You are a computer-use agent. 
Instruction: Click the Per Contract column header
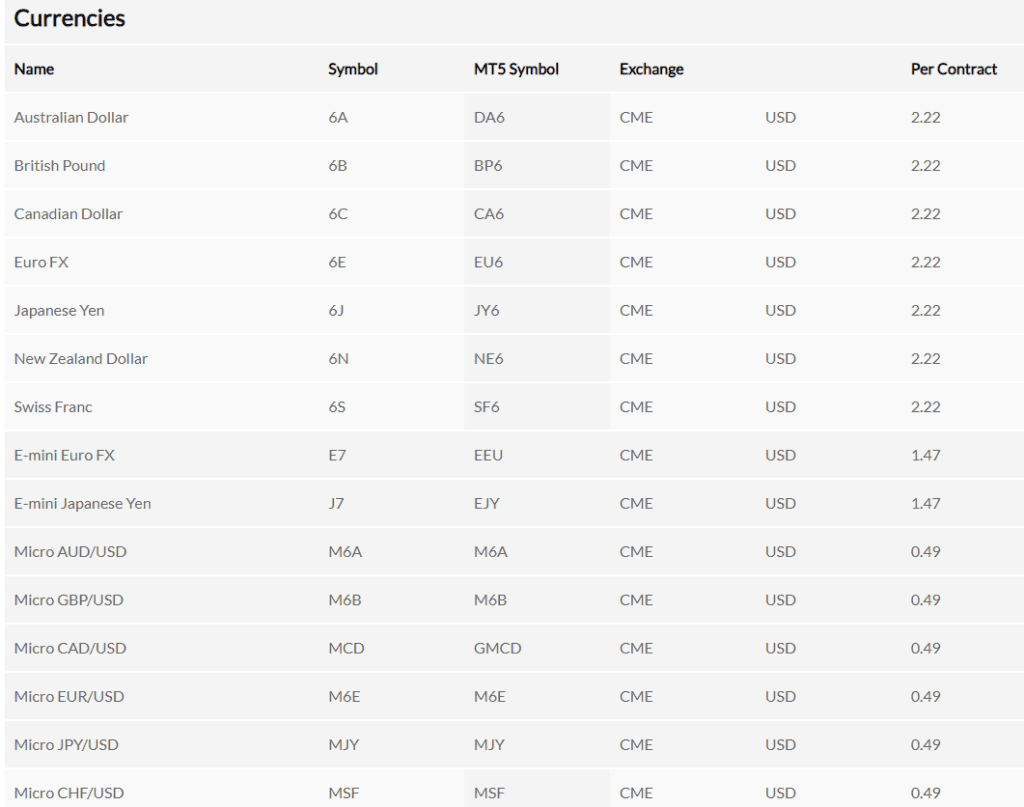[953, 69]
